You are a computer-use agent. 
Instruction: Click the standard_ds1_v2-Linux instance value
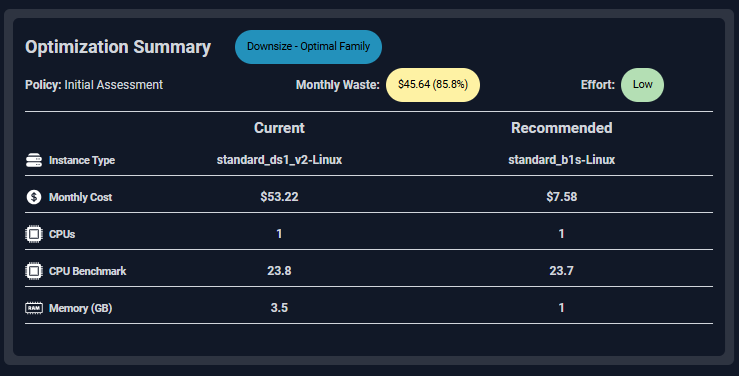click(279, 160)
